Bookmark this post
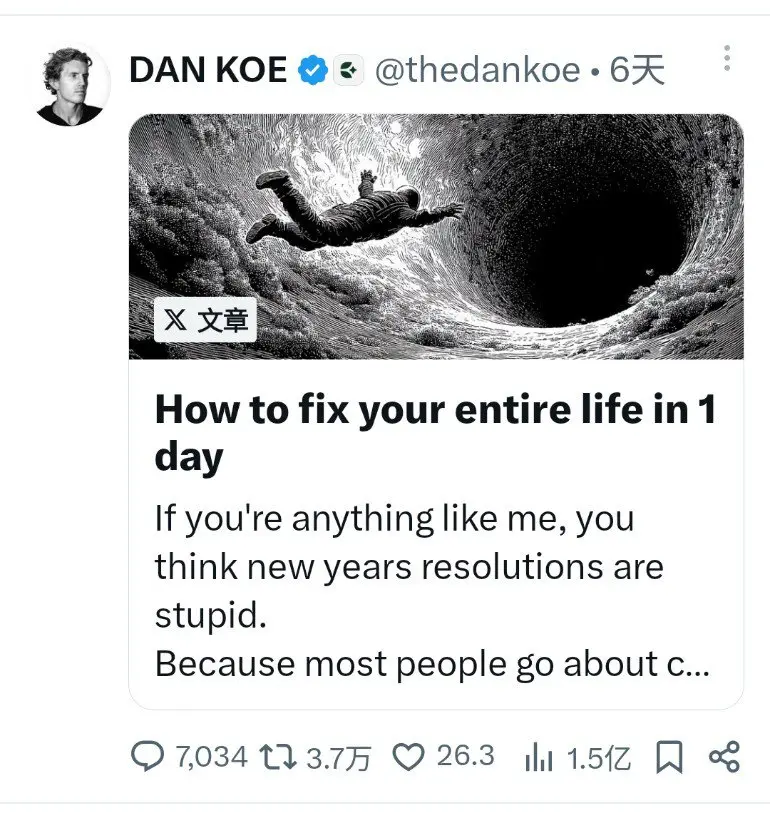This screenshot has height=826, width=770. coord(669,757)
